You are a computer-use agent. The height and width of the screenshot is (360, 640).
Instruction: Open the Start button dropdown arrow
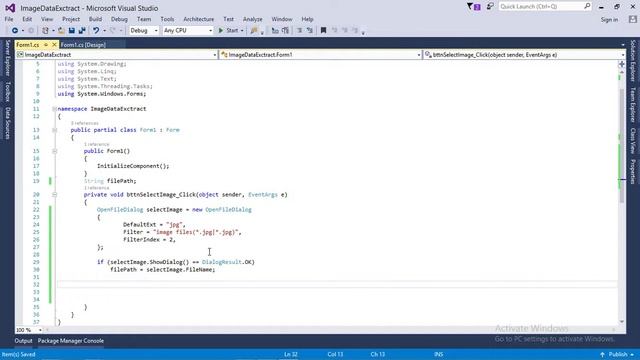[242, 31]
